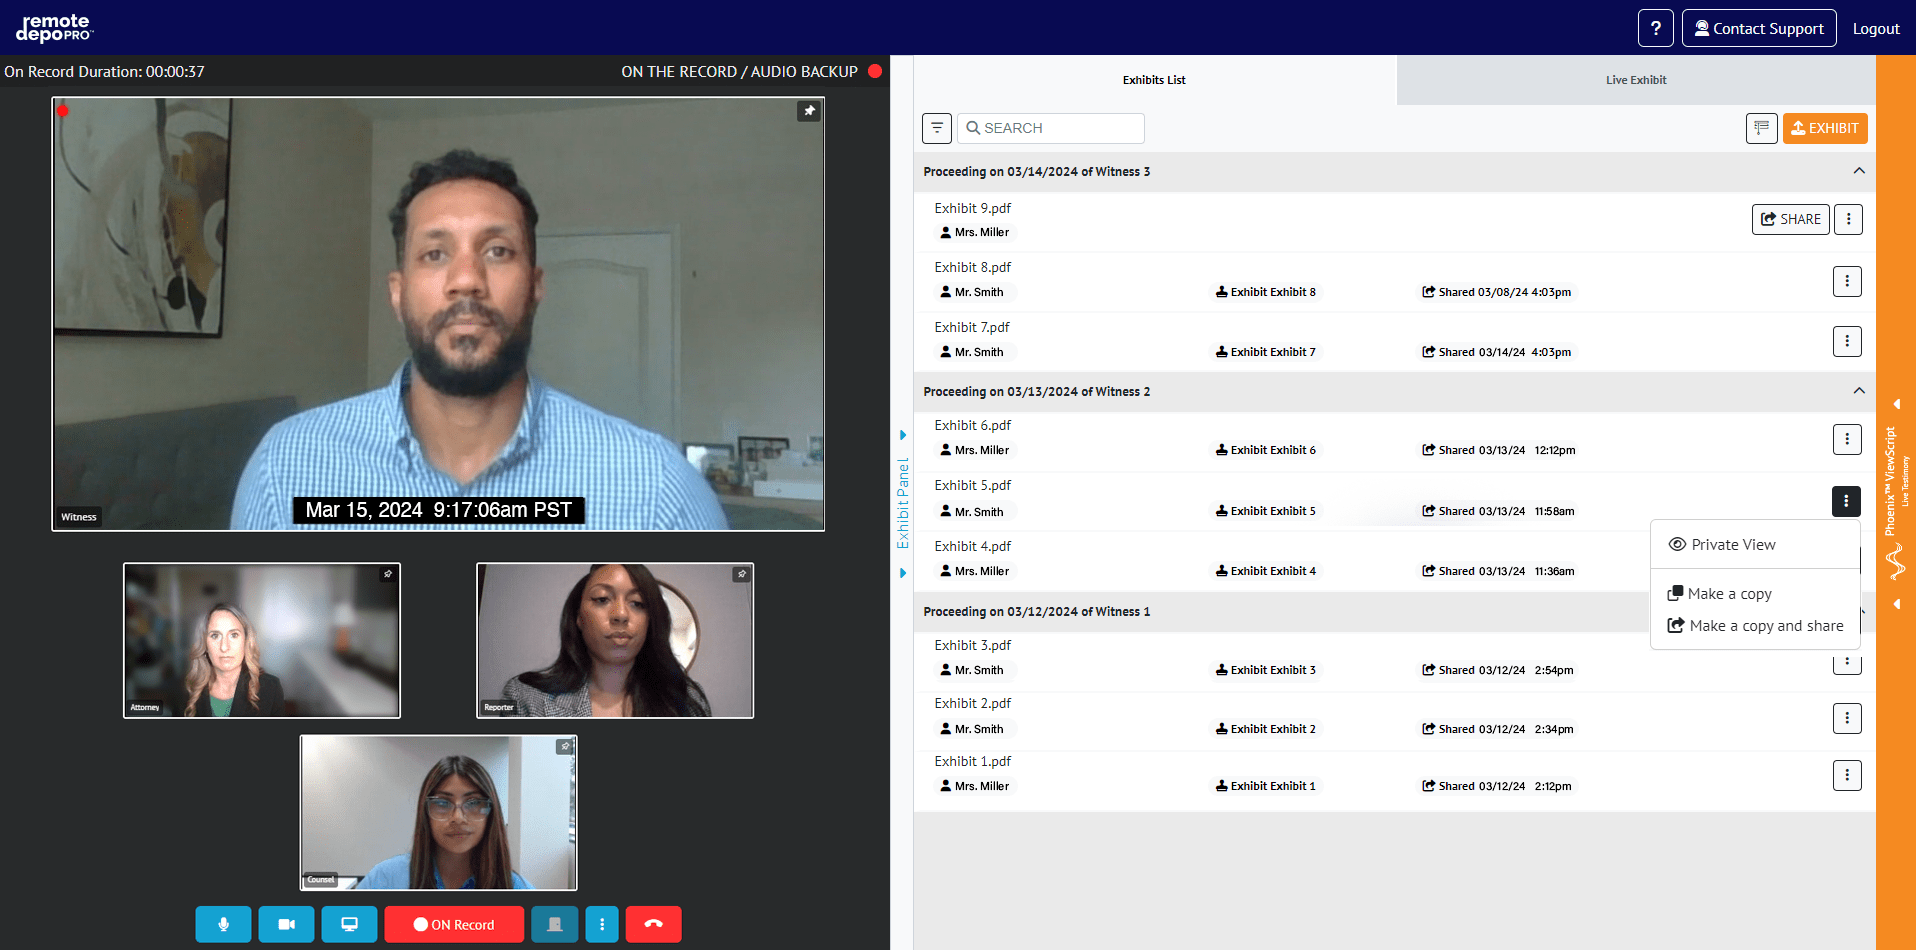Click the Witness video thumbnail
This screenshot has height=950, width=1916.
pyautogui.click(x=438, y=314)
